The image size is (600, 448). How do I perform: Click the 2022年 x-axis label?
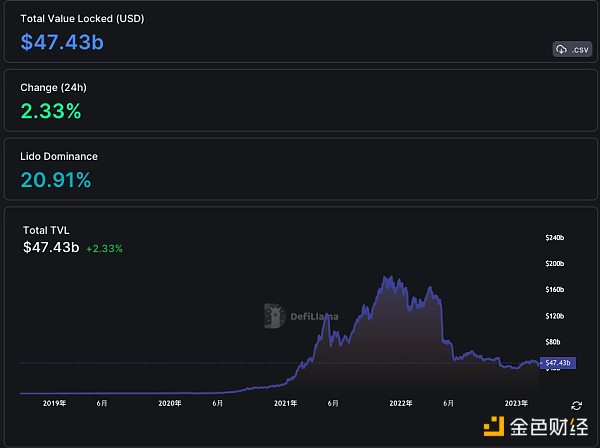point(401,403)
